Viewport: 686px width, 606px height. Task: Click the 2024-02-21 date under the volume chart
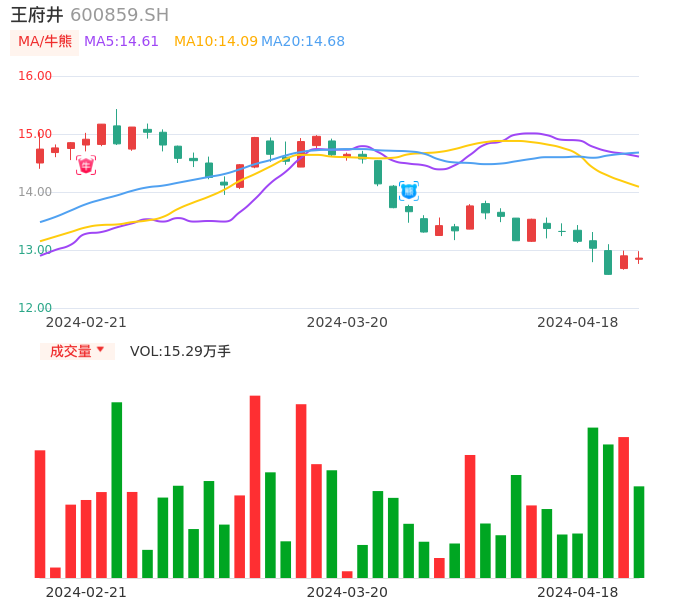86,592
